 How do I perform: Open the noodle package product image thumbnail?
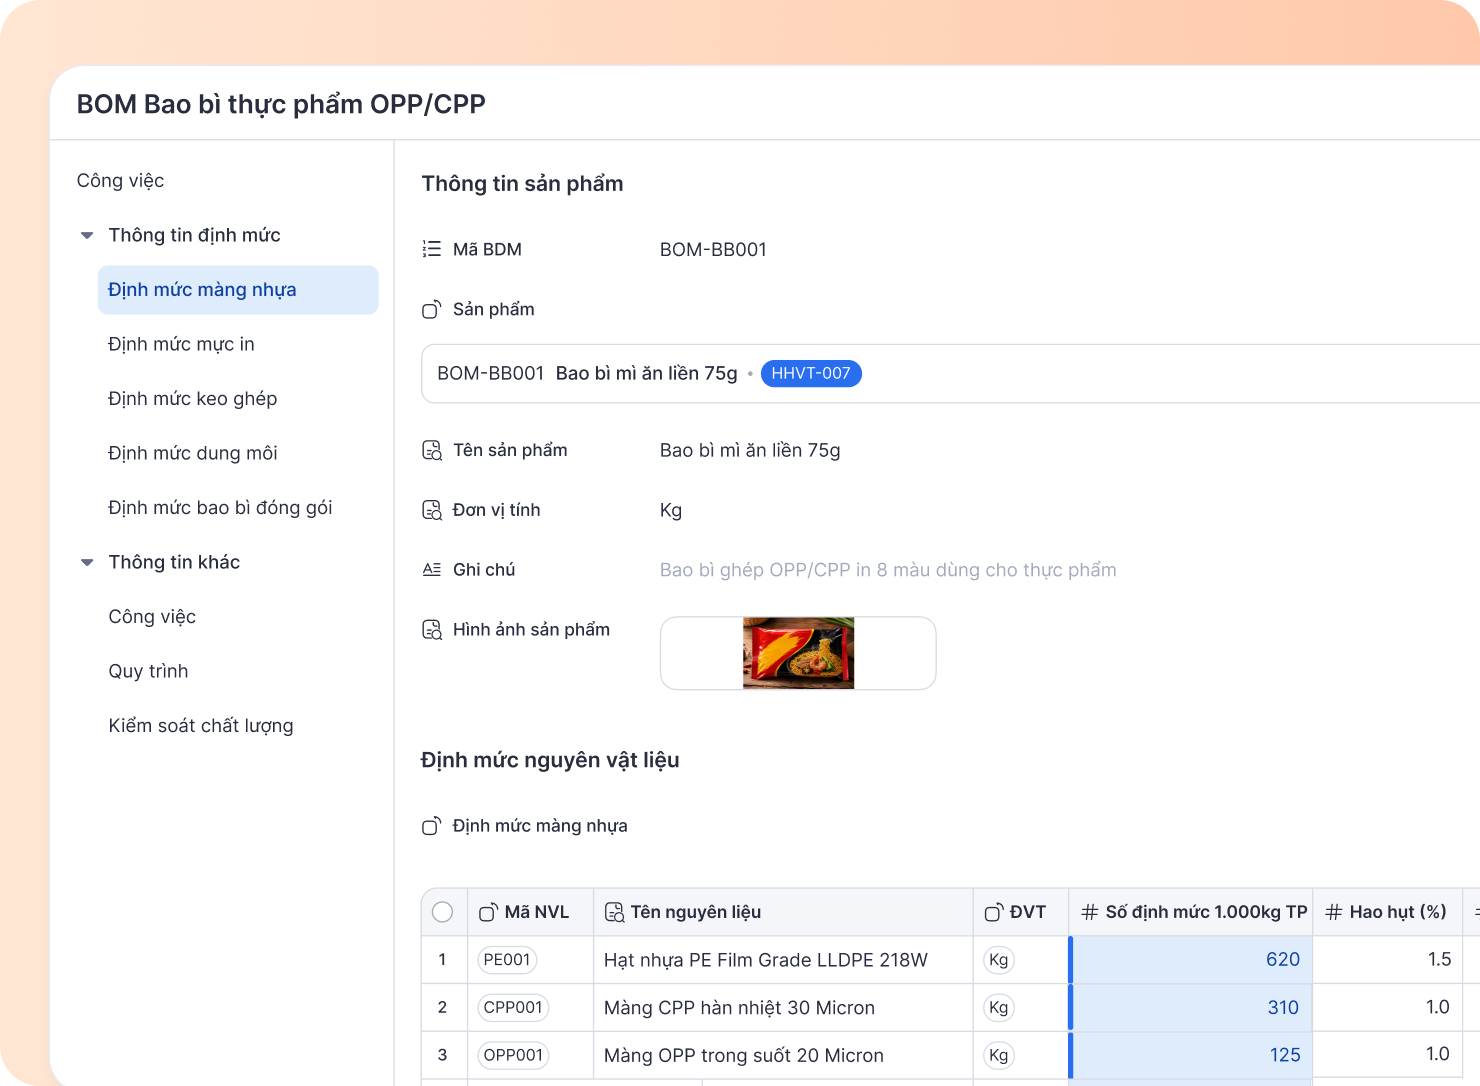(798, 653)
